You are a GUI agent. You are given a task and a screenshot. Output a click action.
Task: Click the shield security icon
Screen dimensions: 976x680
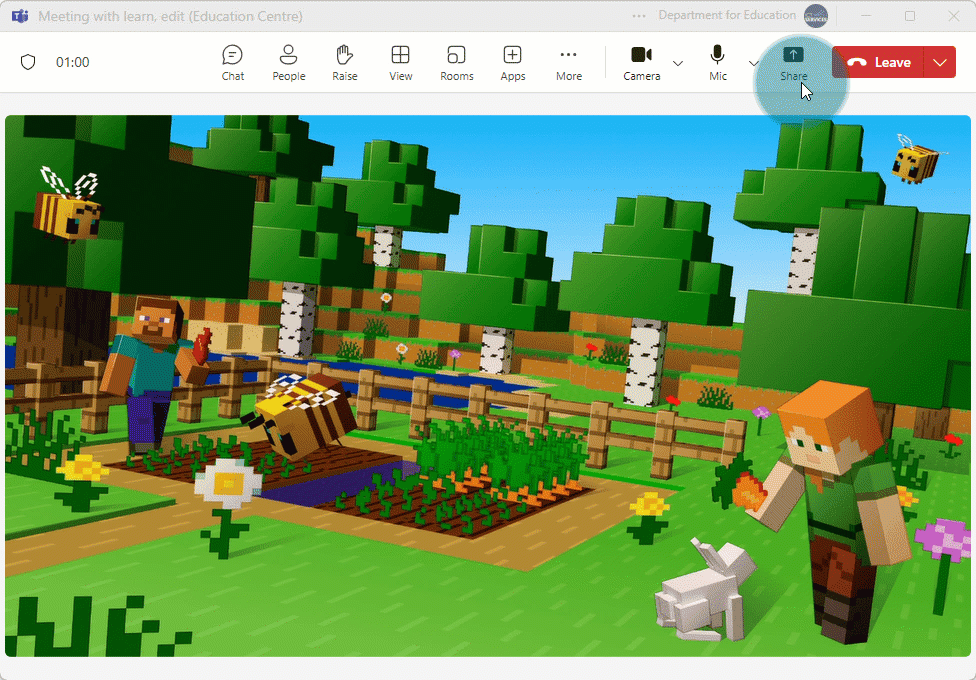tap(28, 62)
